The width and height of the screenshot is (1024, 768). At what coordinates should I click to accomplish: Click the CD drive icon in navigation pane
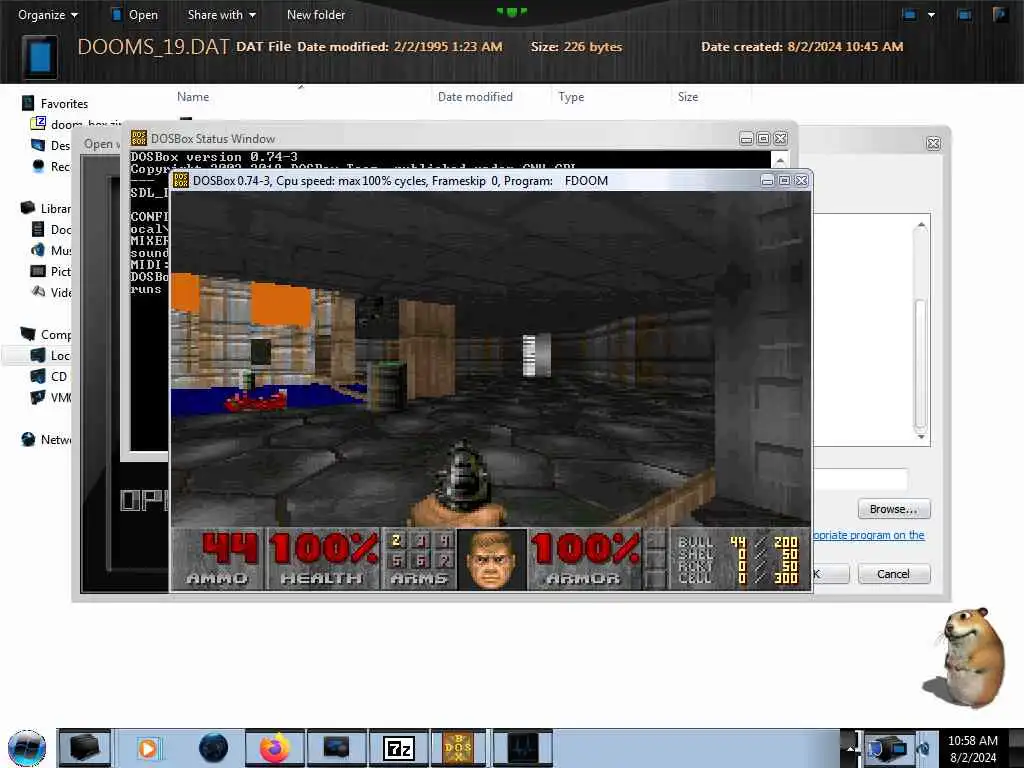[39, 376]
